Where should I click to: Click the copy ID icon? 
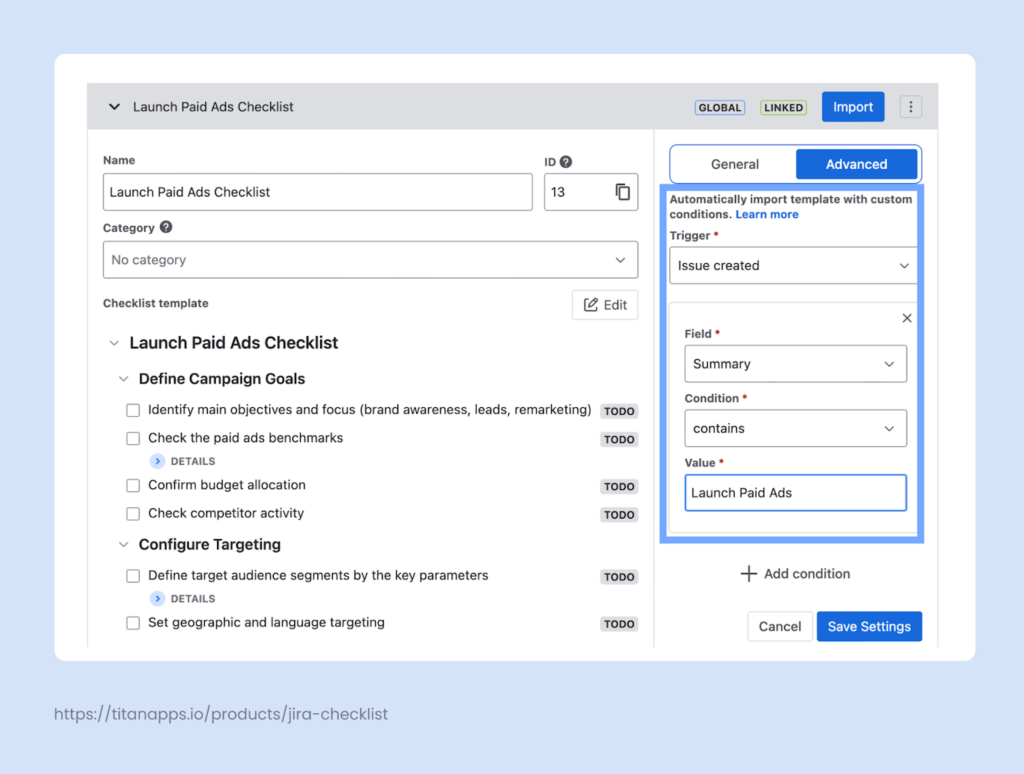[622, 192]
